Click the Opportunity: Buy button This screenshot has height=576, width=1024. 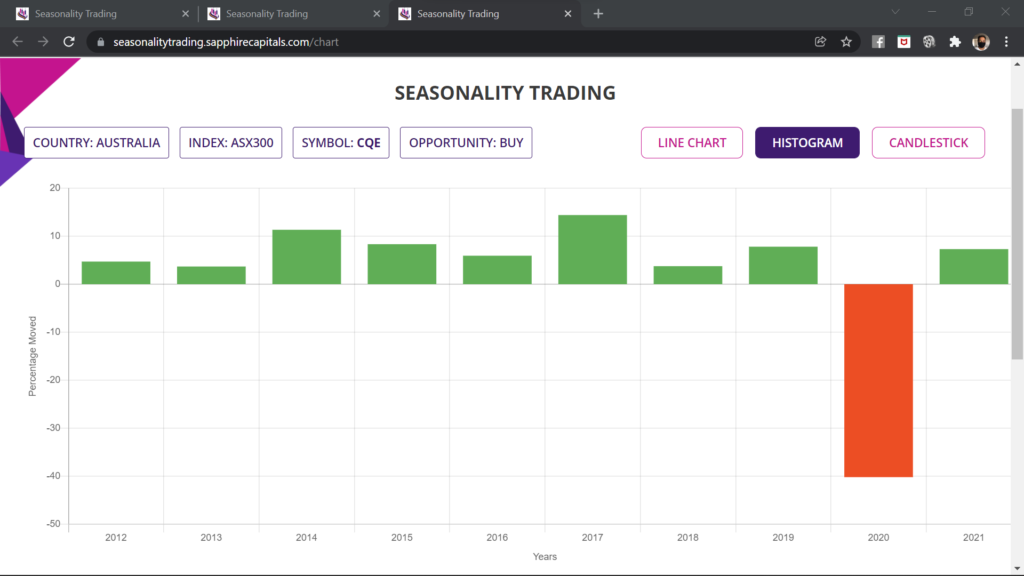(x=466, y=143)
